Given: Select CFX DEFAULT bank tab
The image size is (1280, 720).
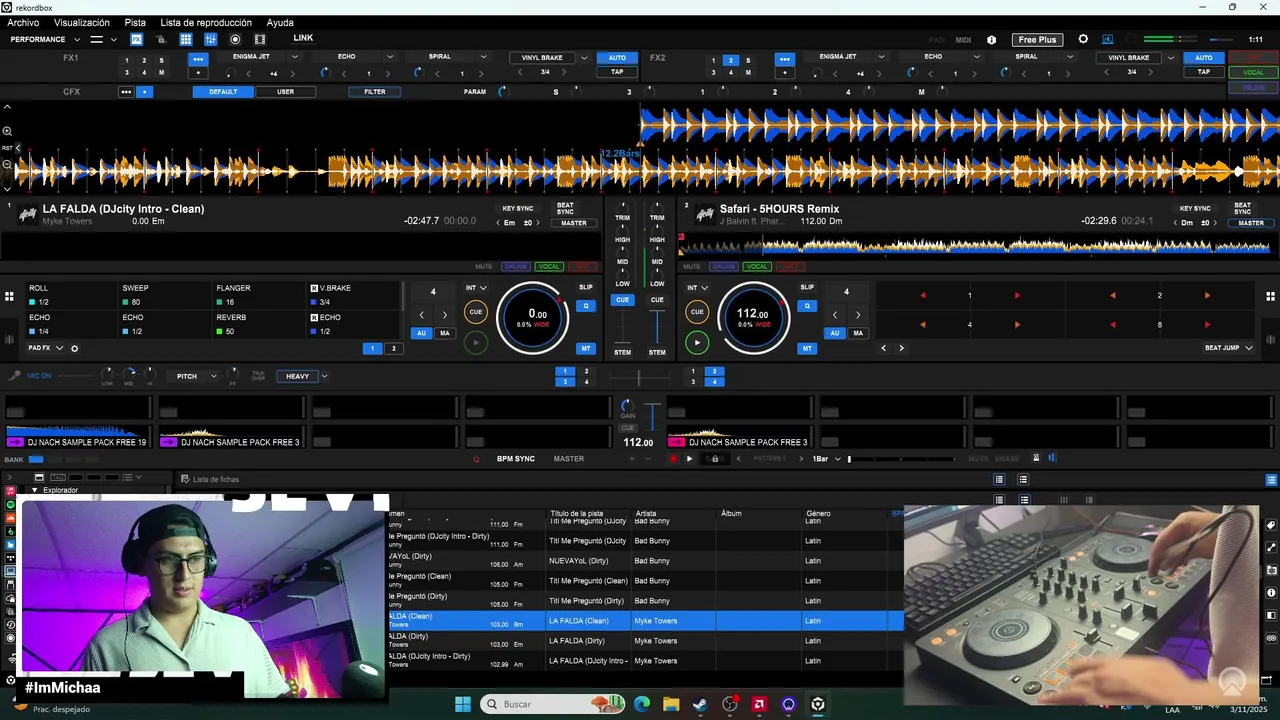Looking at the screenshot, I should 223,92.
